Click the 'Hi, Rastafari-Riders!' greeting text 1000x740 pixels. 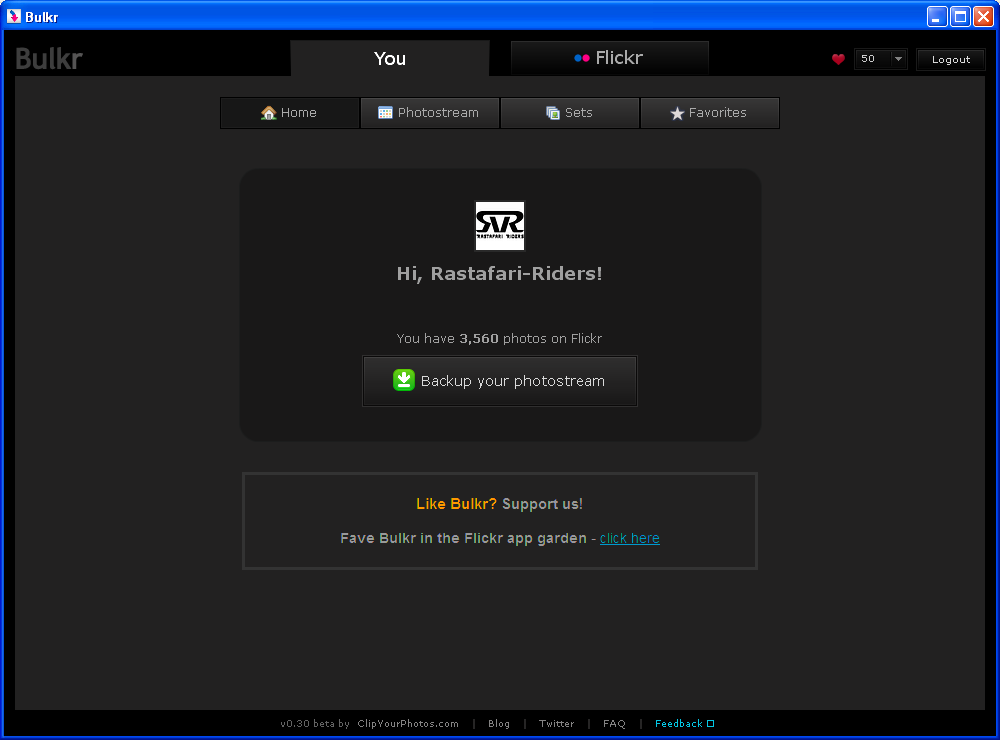tap(499, 274)
